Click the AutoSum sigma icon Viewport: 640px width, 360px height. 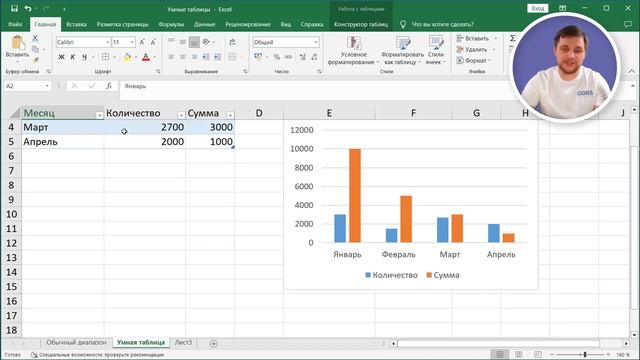[513, 38]
